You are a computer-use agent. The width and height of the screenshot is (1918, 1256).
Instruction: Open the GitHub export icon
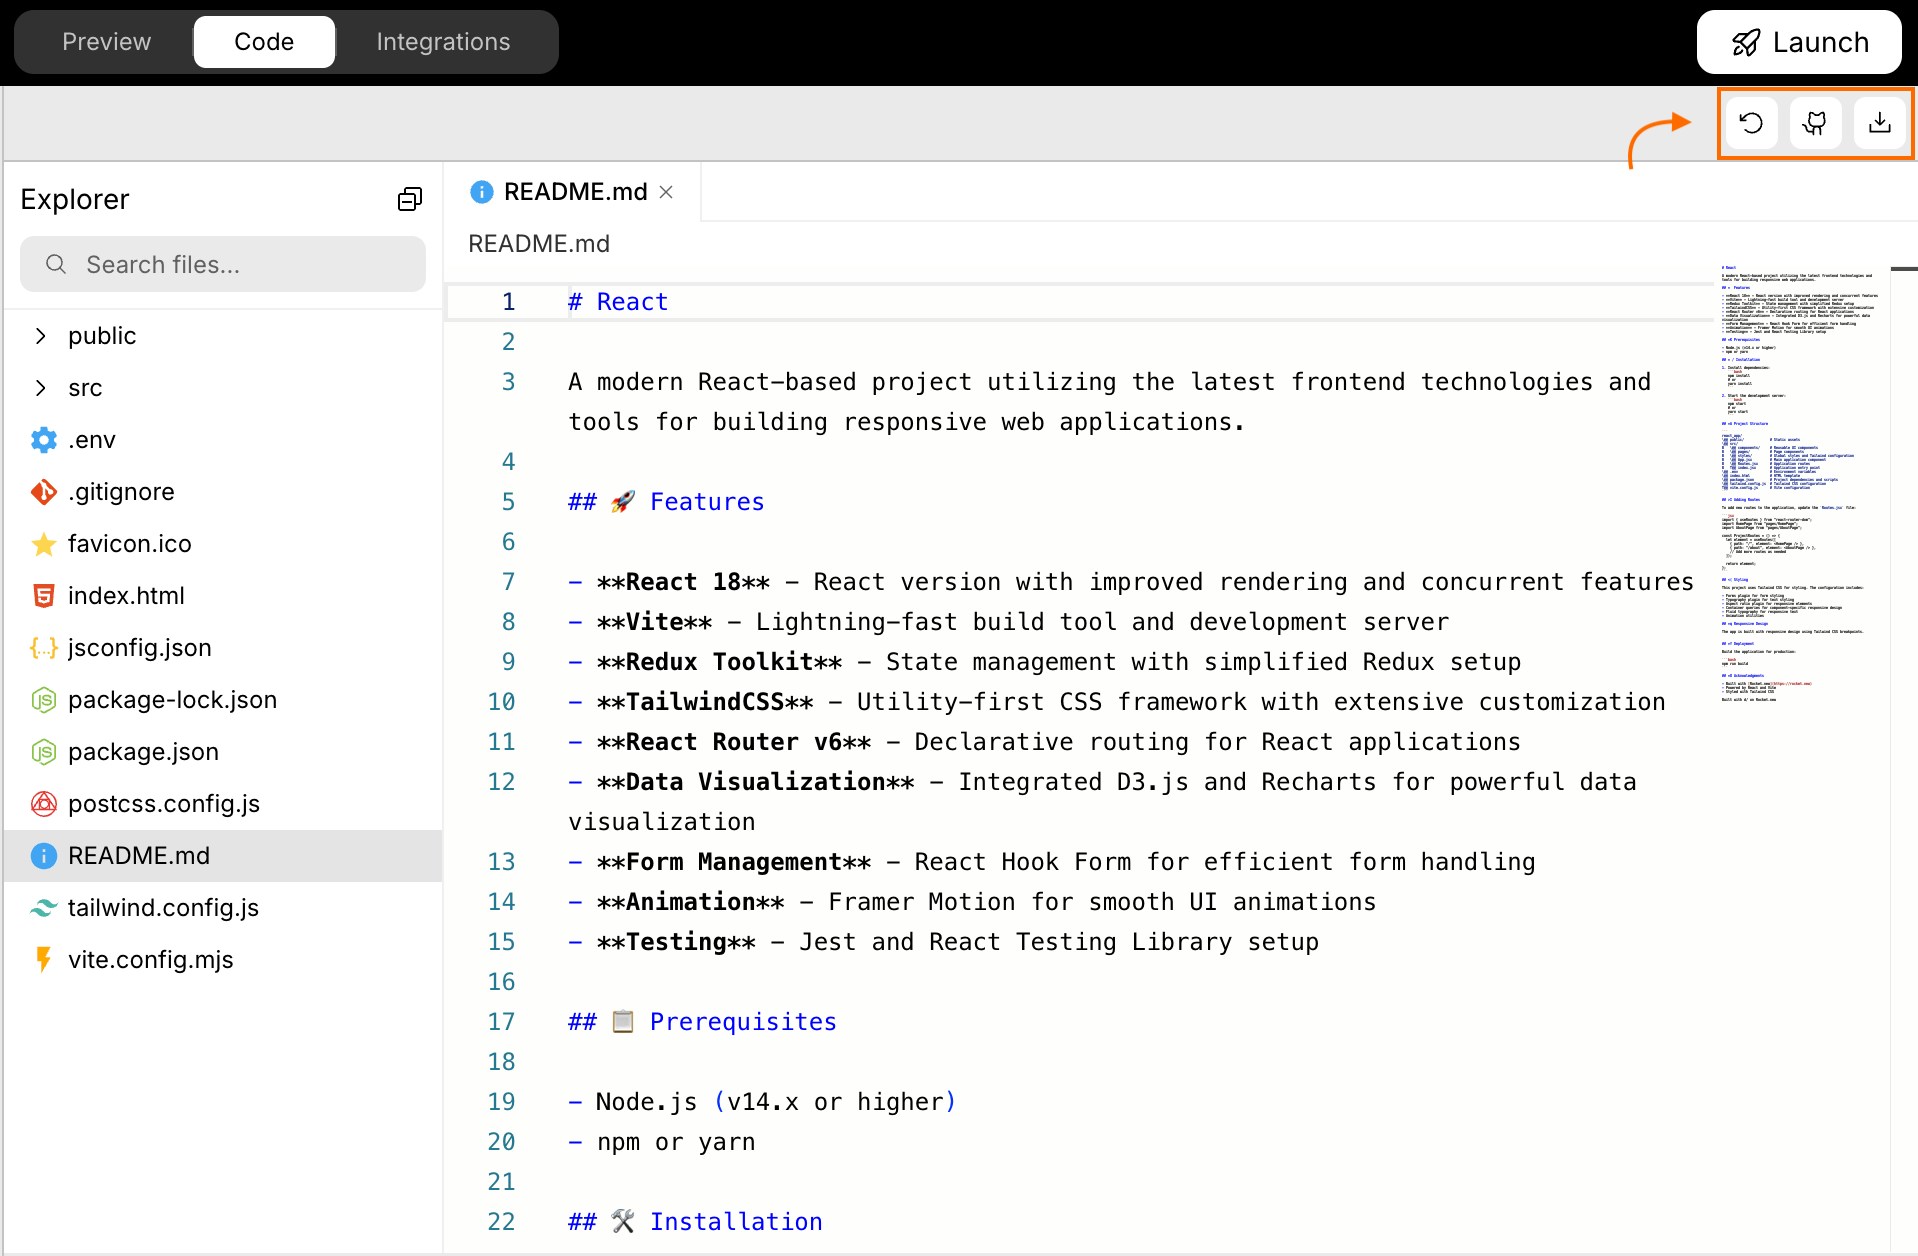[1815, 122]
